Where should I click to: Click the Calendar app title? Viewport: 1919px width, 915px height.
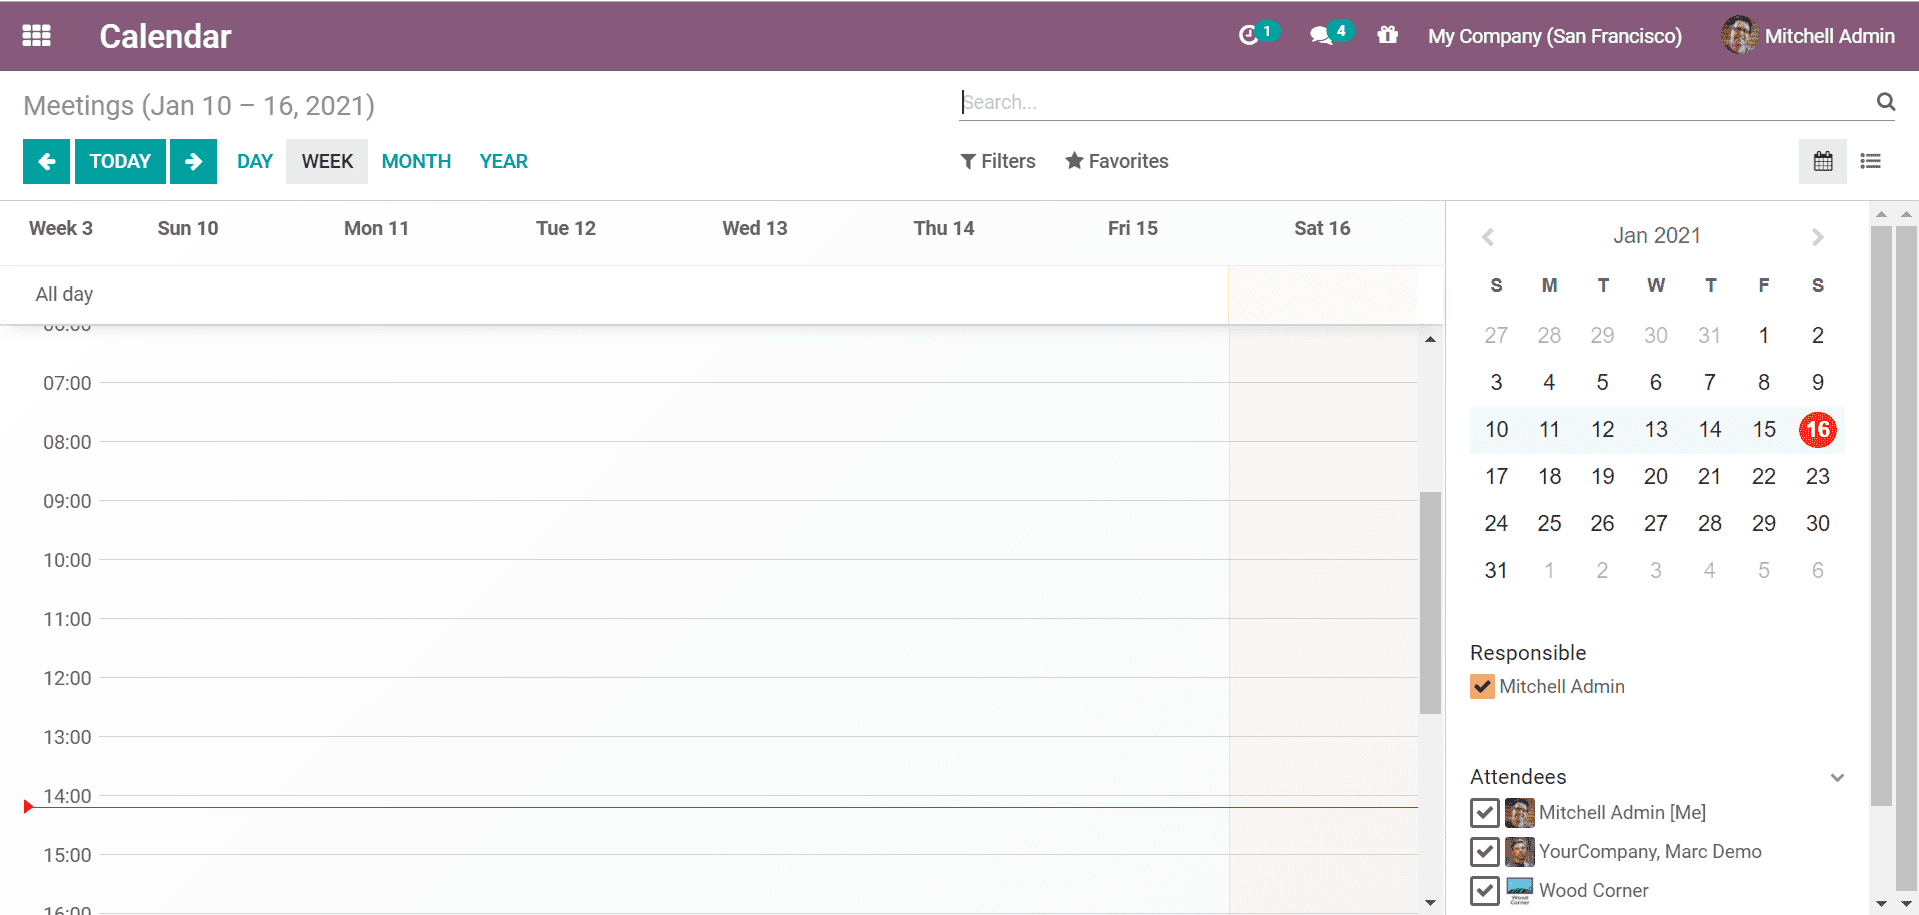coord(165,36)
